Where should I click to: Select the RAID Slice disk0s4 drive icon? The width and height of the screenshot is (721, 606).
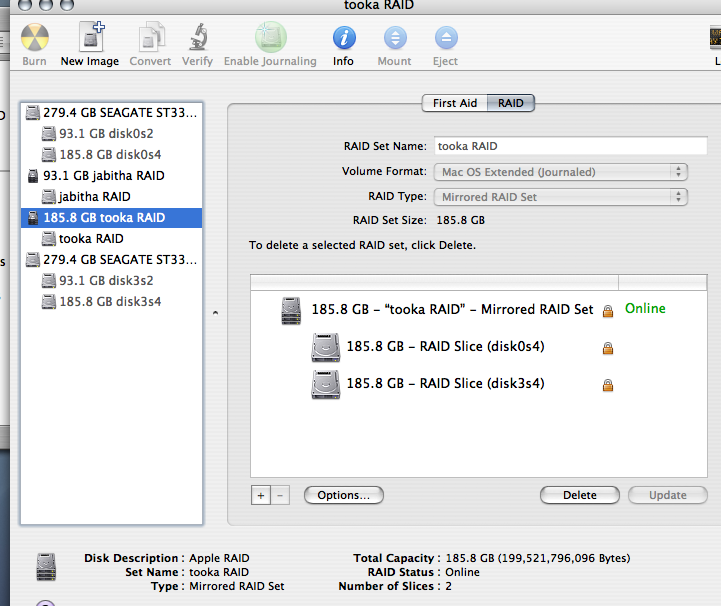click(326, 347)
